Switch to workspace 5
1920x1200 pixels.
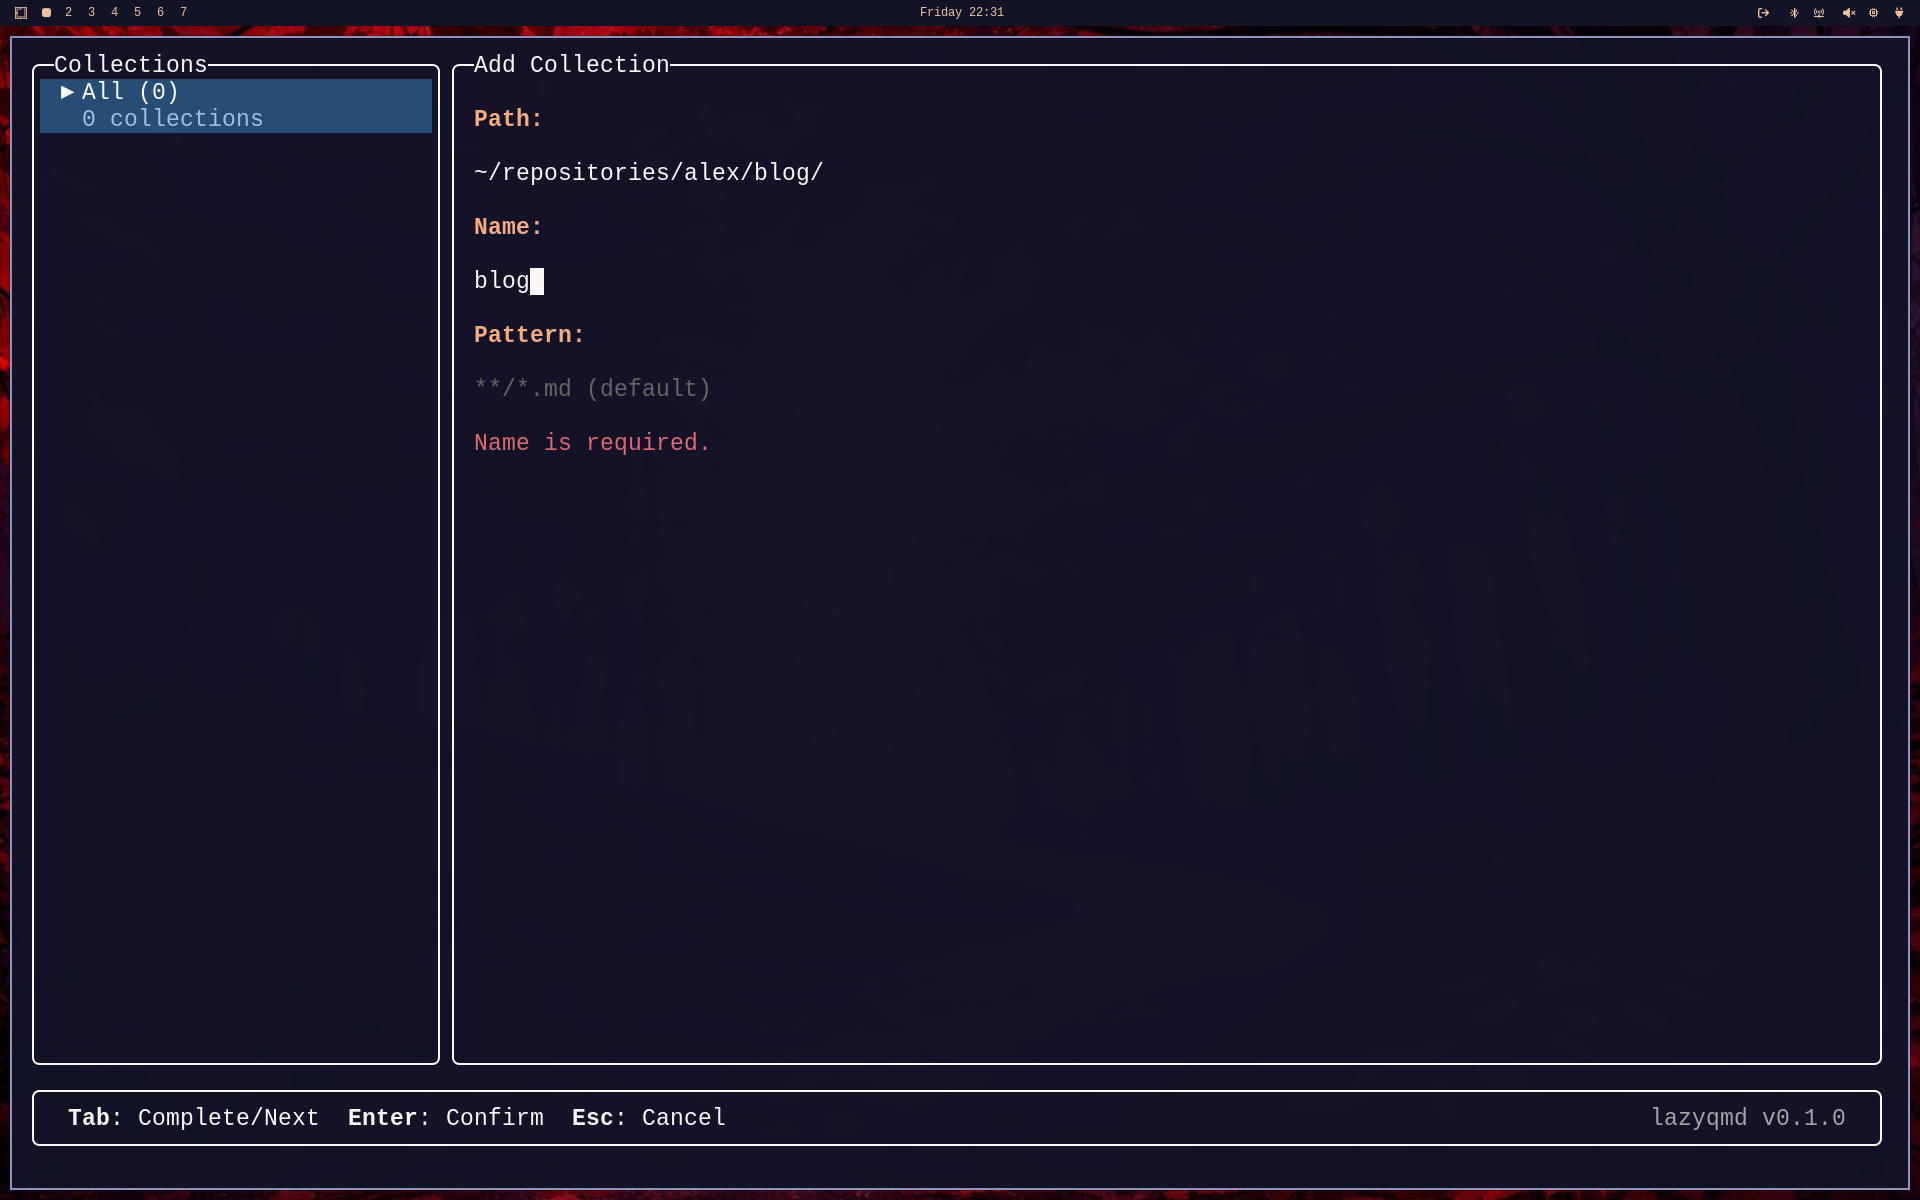(x=137, y=12)
